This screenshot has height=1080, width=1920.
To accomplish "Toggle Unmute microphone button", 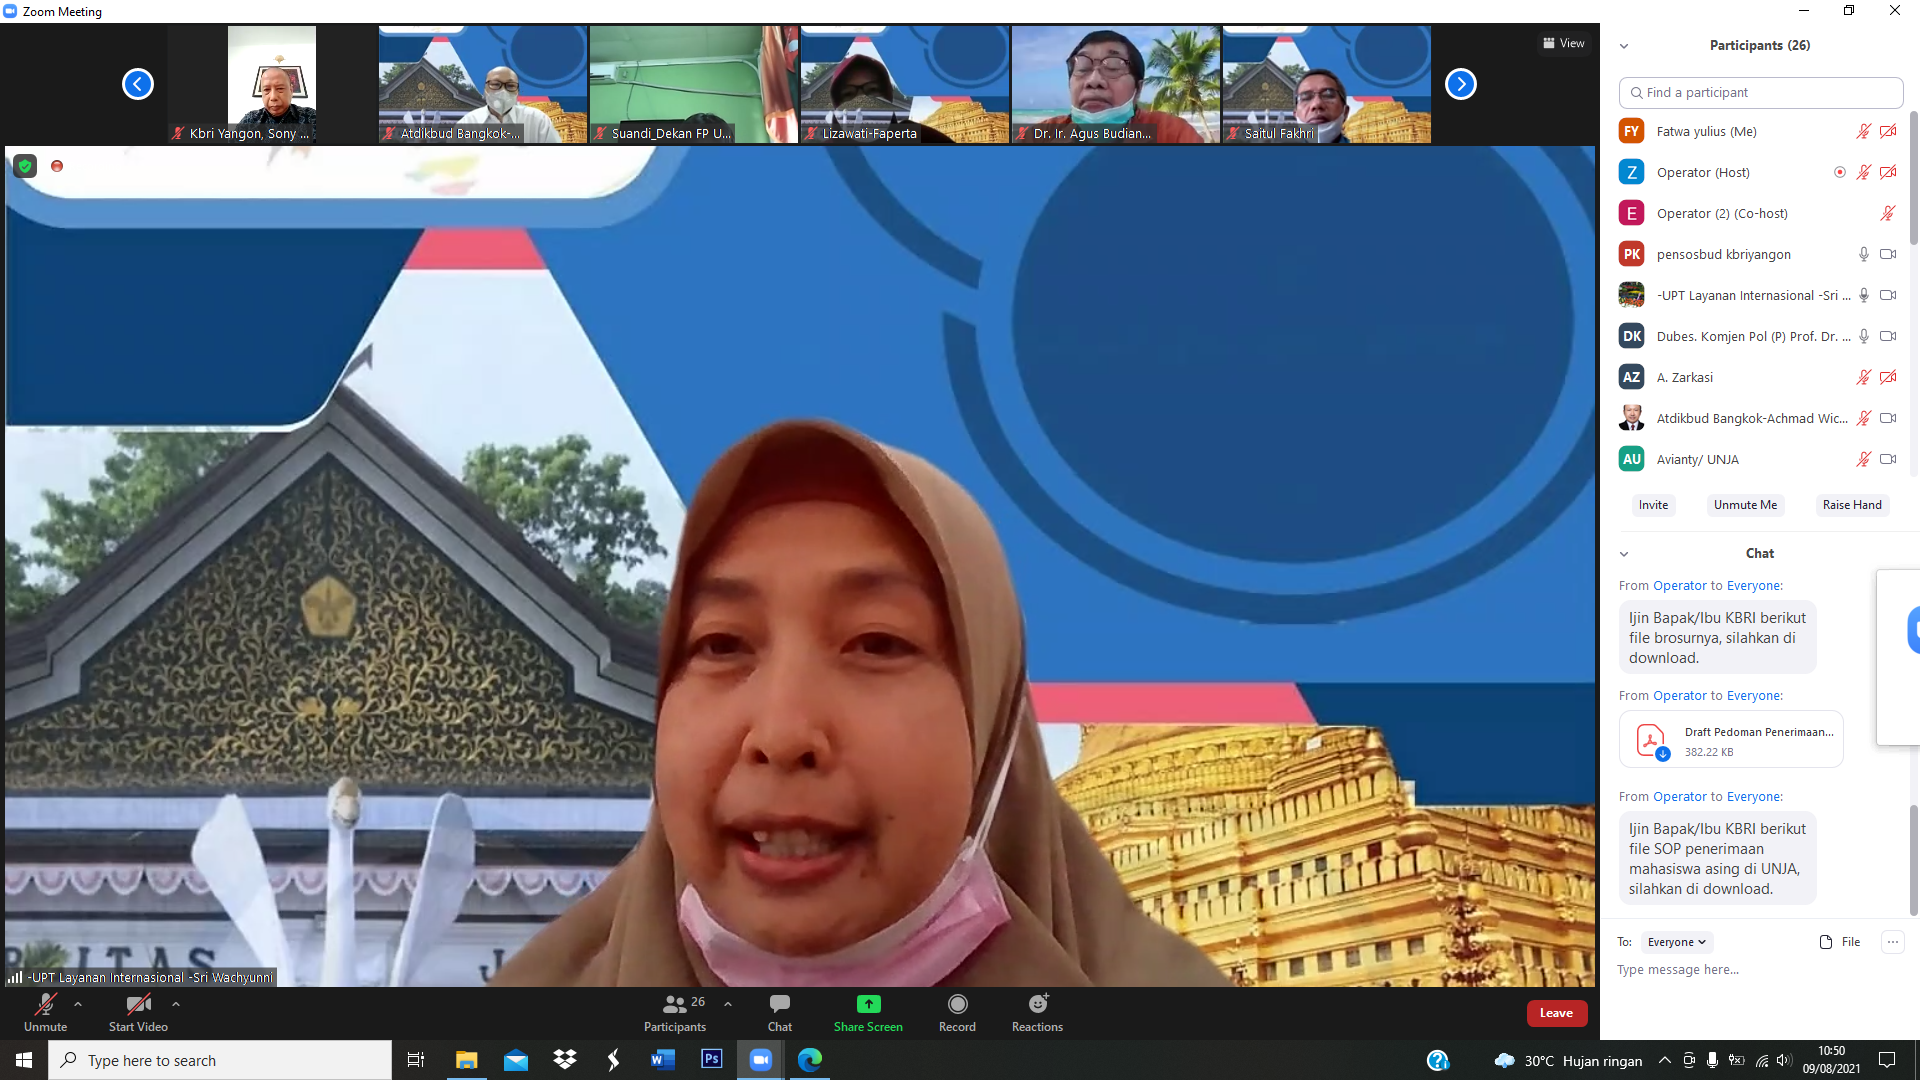I will coord(45,1005).
